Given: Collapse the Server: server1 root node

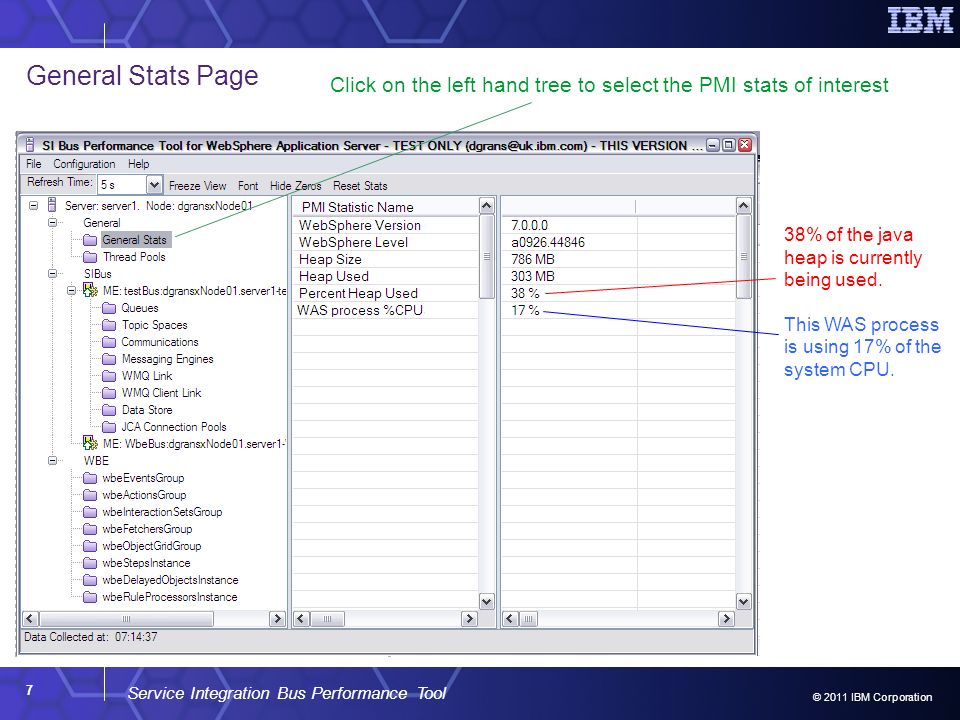Looking at the screenshot, I should [x=34, y=206].
